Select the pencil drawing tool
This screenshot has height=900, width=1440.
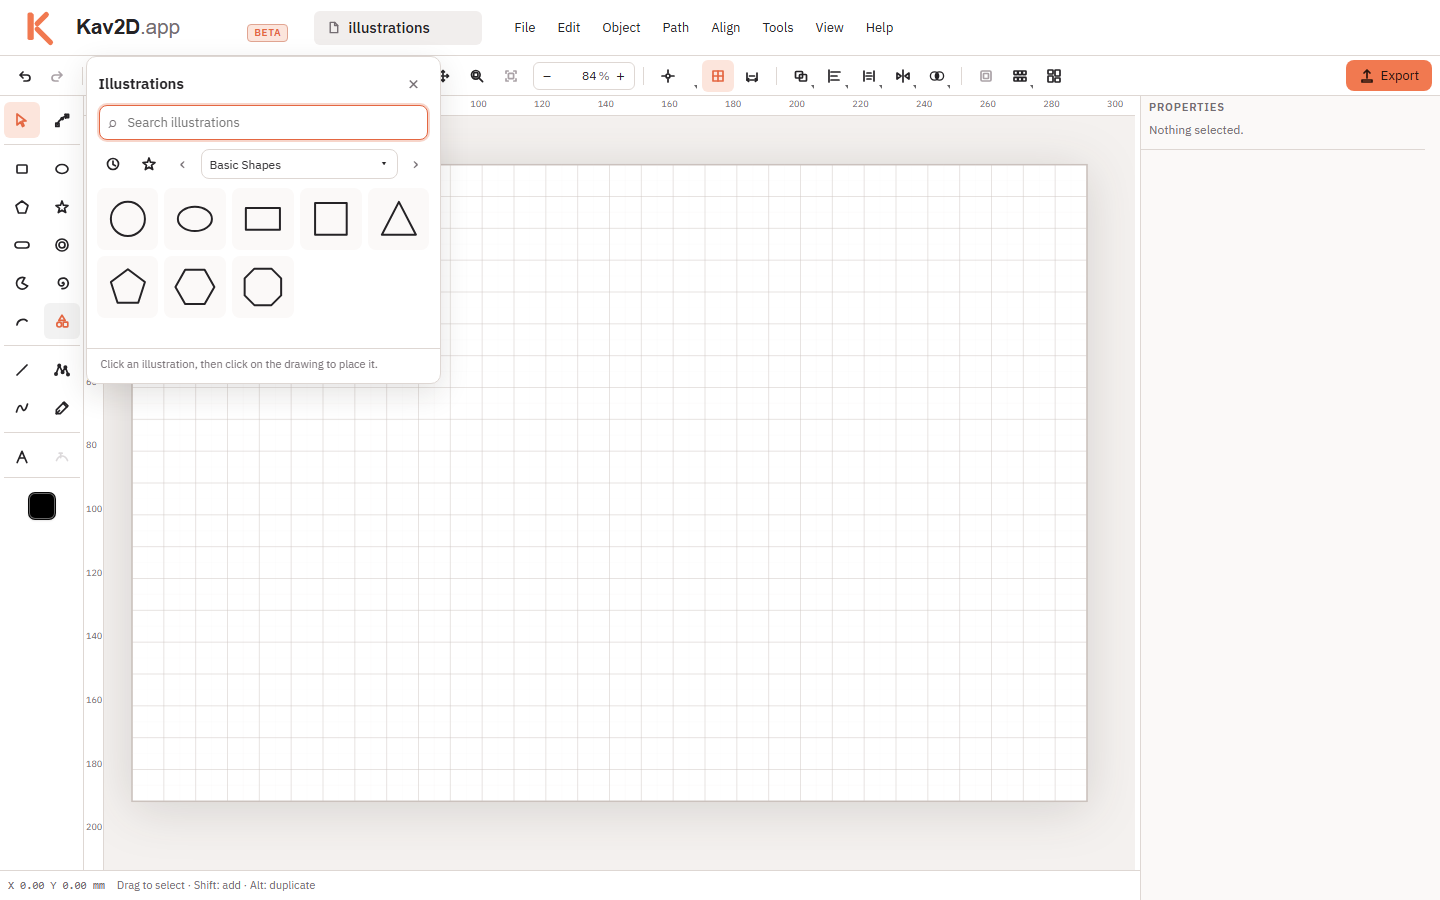[x=62, y=408]
